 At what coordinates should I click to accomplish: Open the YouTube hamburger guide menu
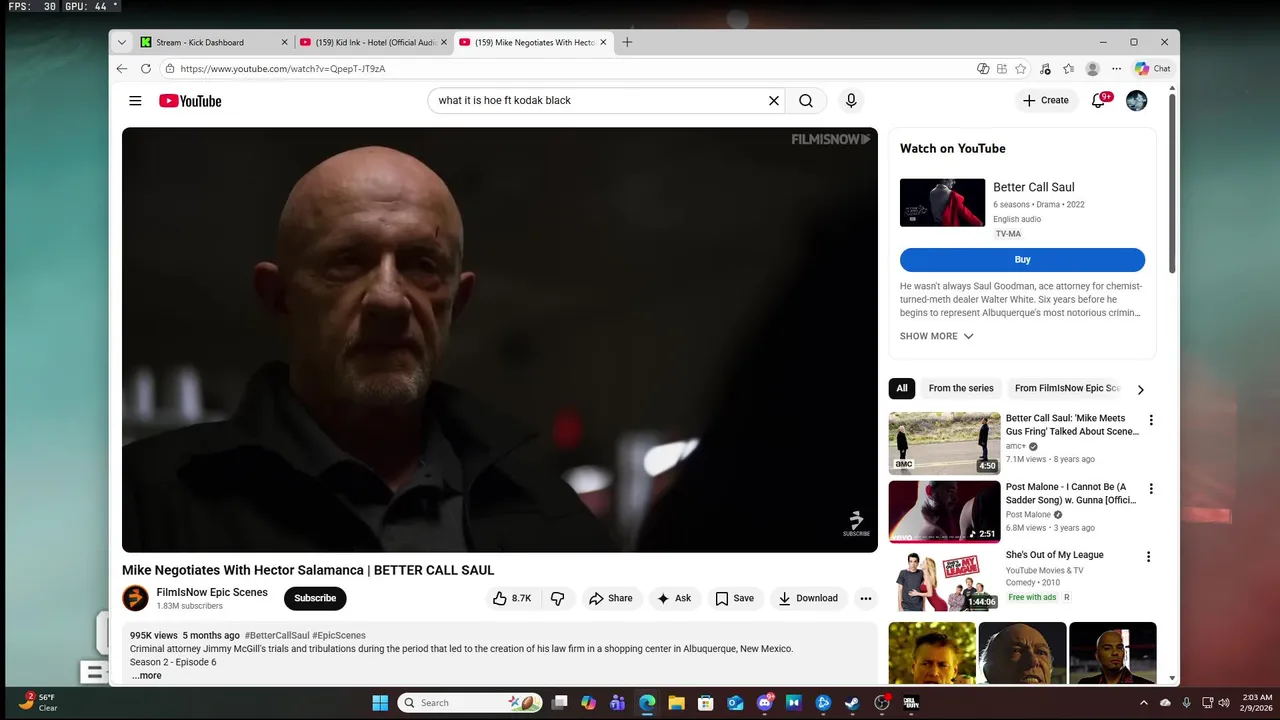(x=135, y=101)
